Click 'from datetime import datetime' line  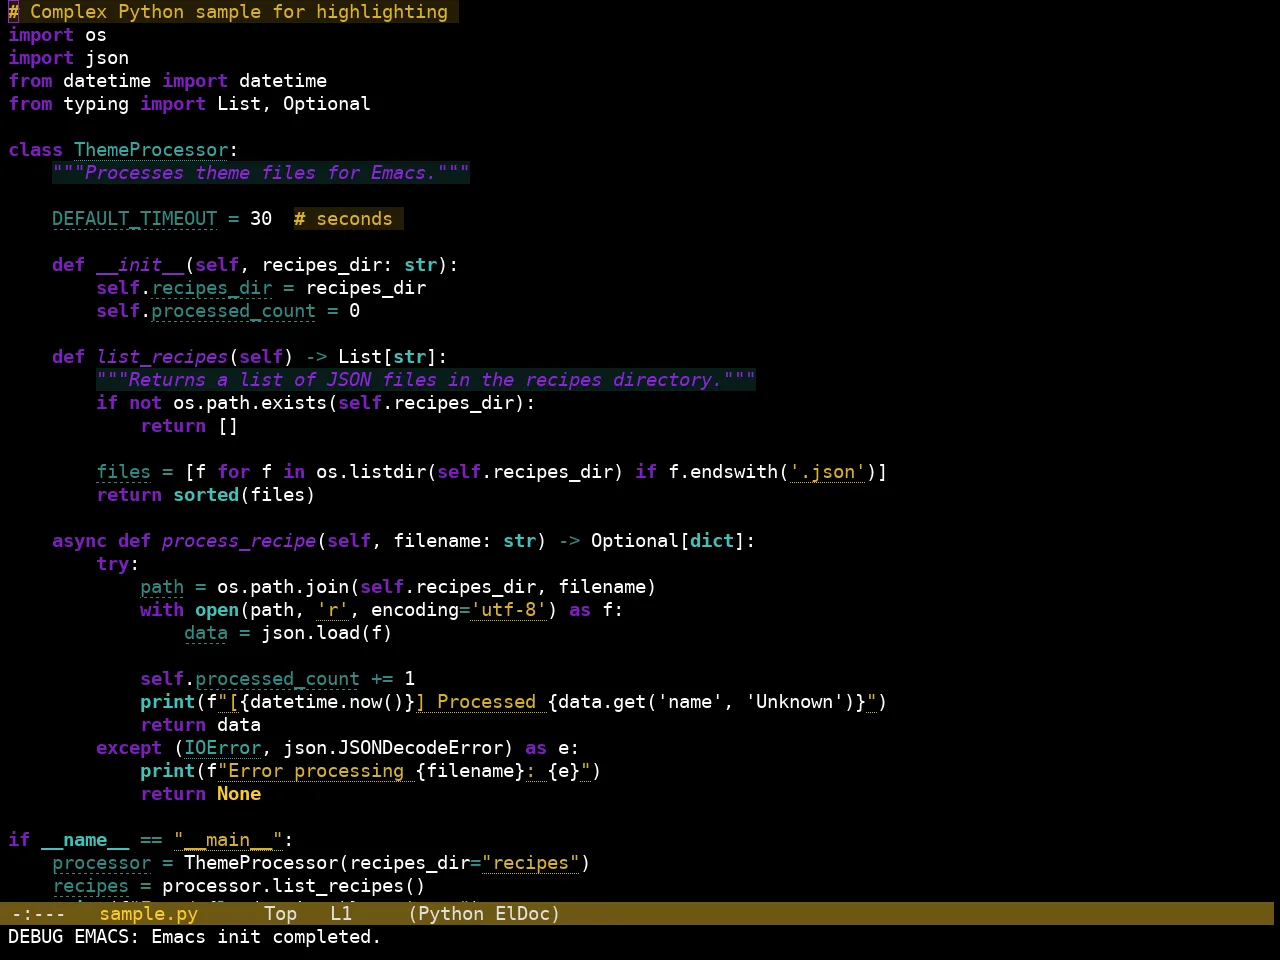pos(168,81)
